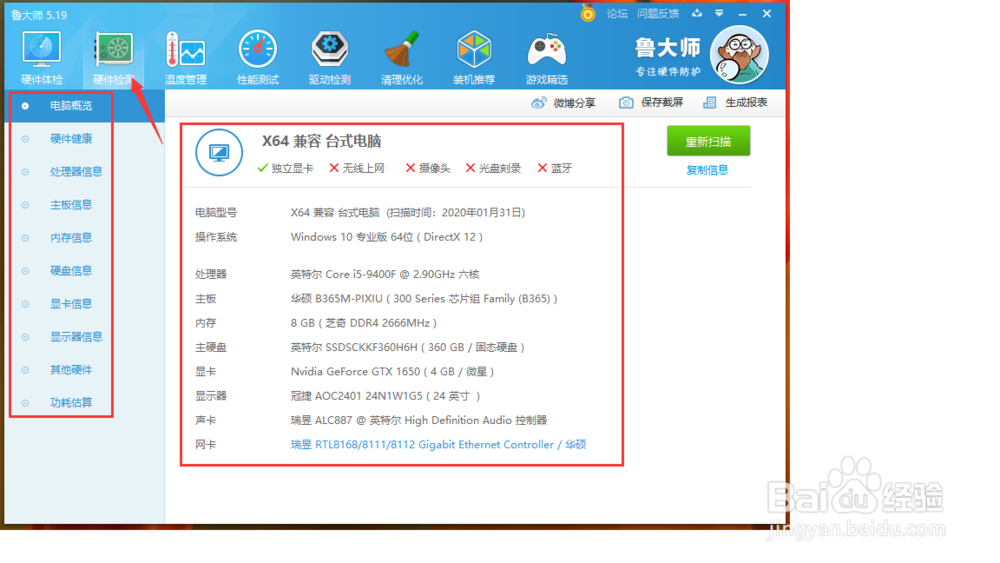The width and height of the screenshot is (1000, 563).
Task: Click Windows 10 专业版 64位 text
Action: tap(386, 237)
